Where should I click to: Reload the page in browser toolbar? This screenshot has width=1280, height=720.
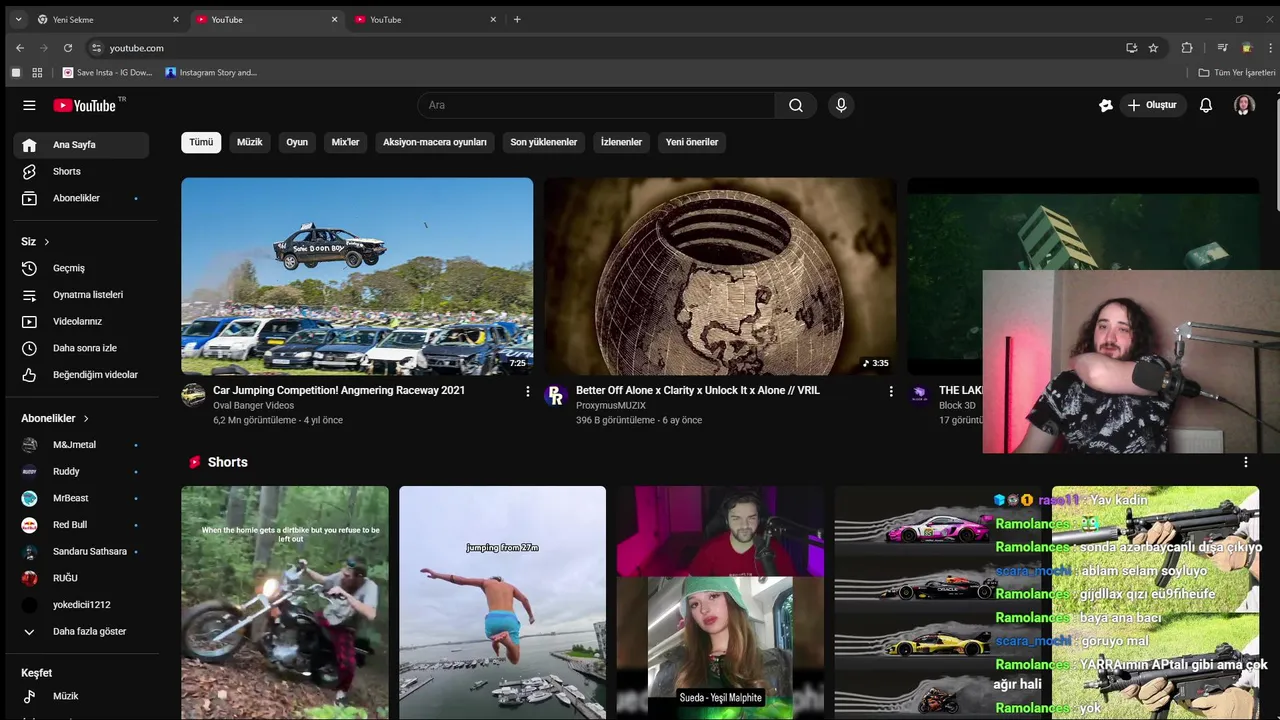(68, 48)
